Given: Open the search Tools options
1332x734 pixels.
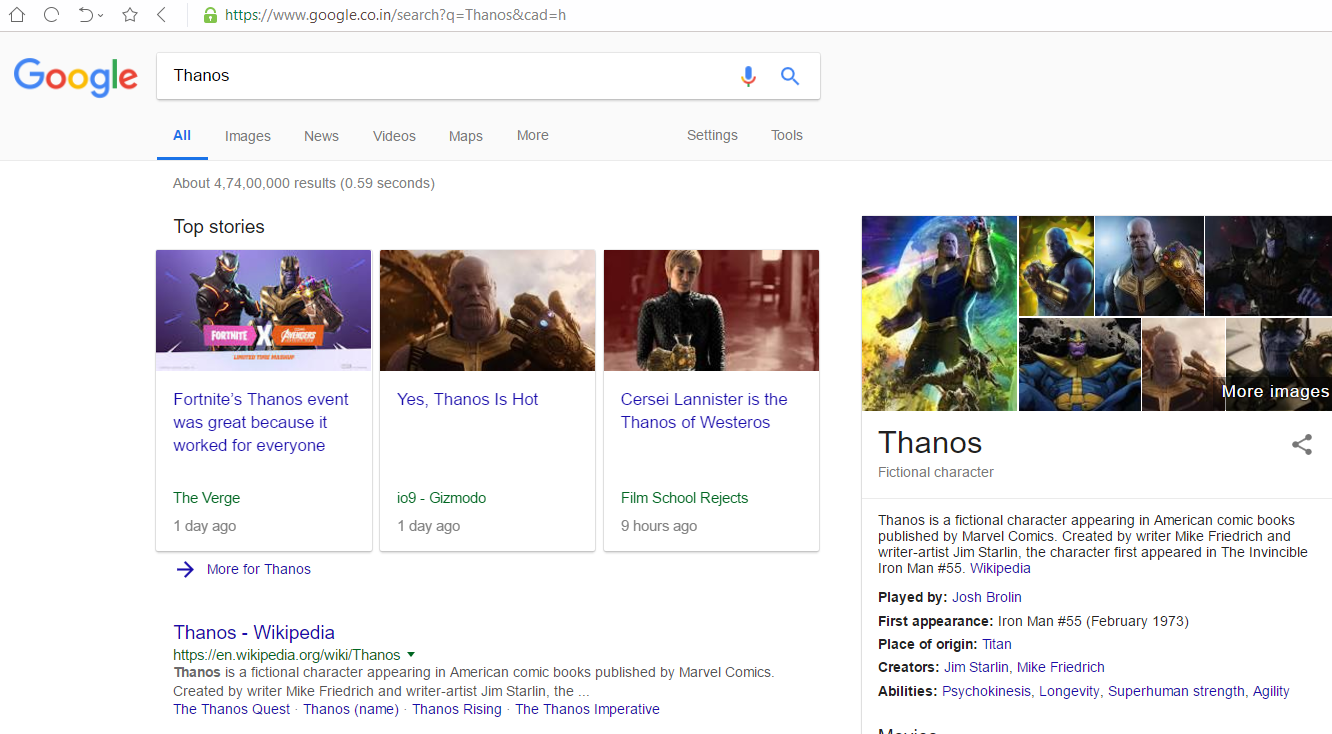Looking at the screenshot, I should coord(787,135).
